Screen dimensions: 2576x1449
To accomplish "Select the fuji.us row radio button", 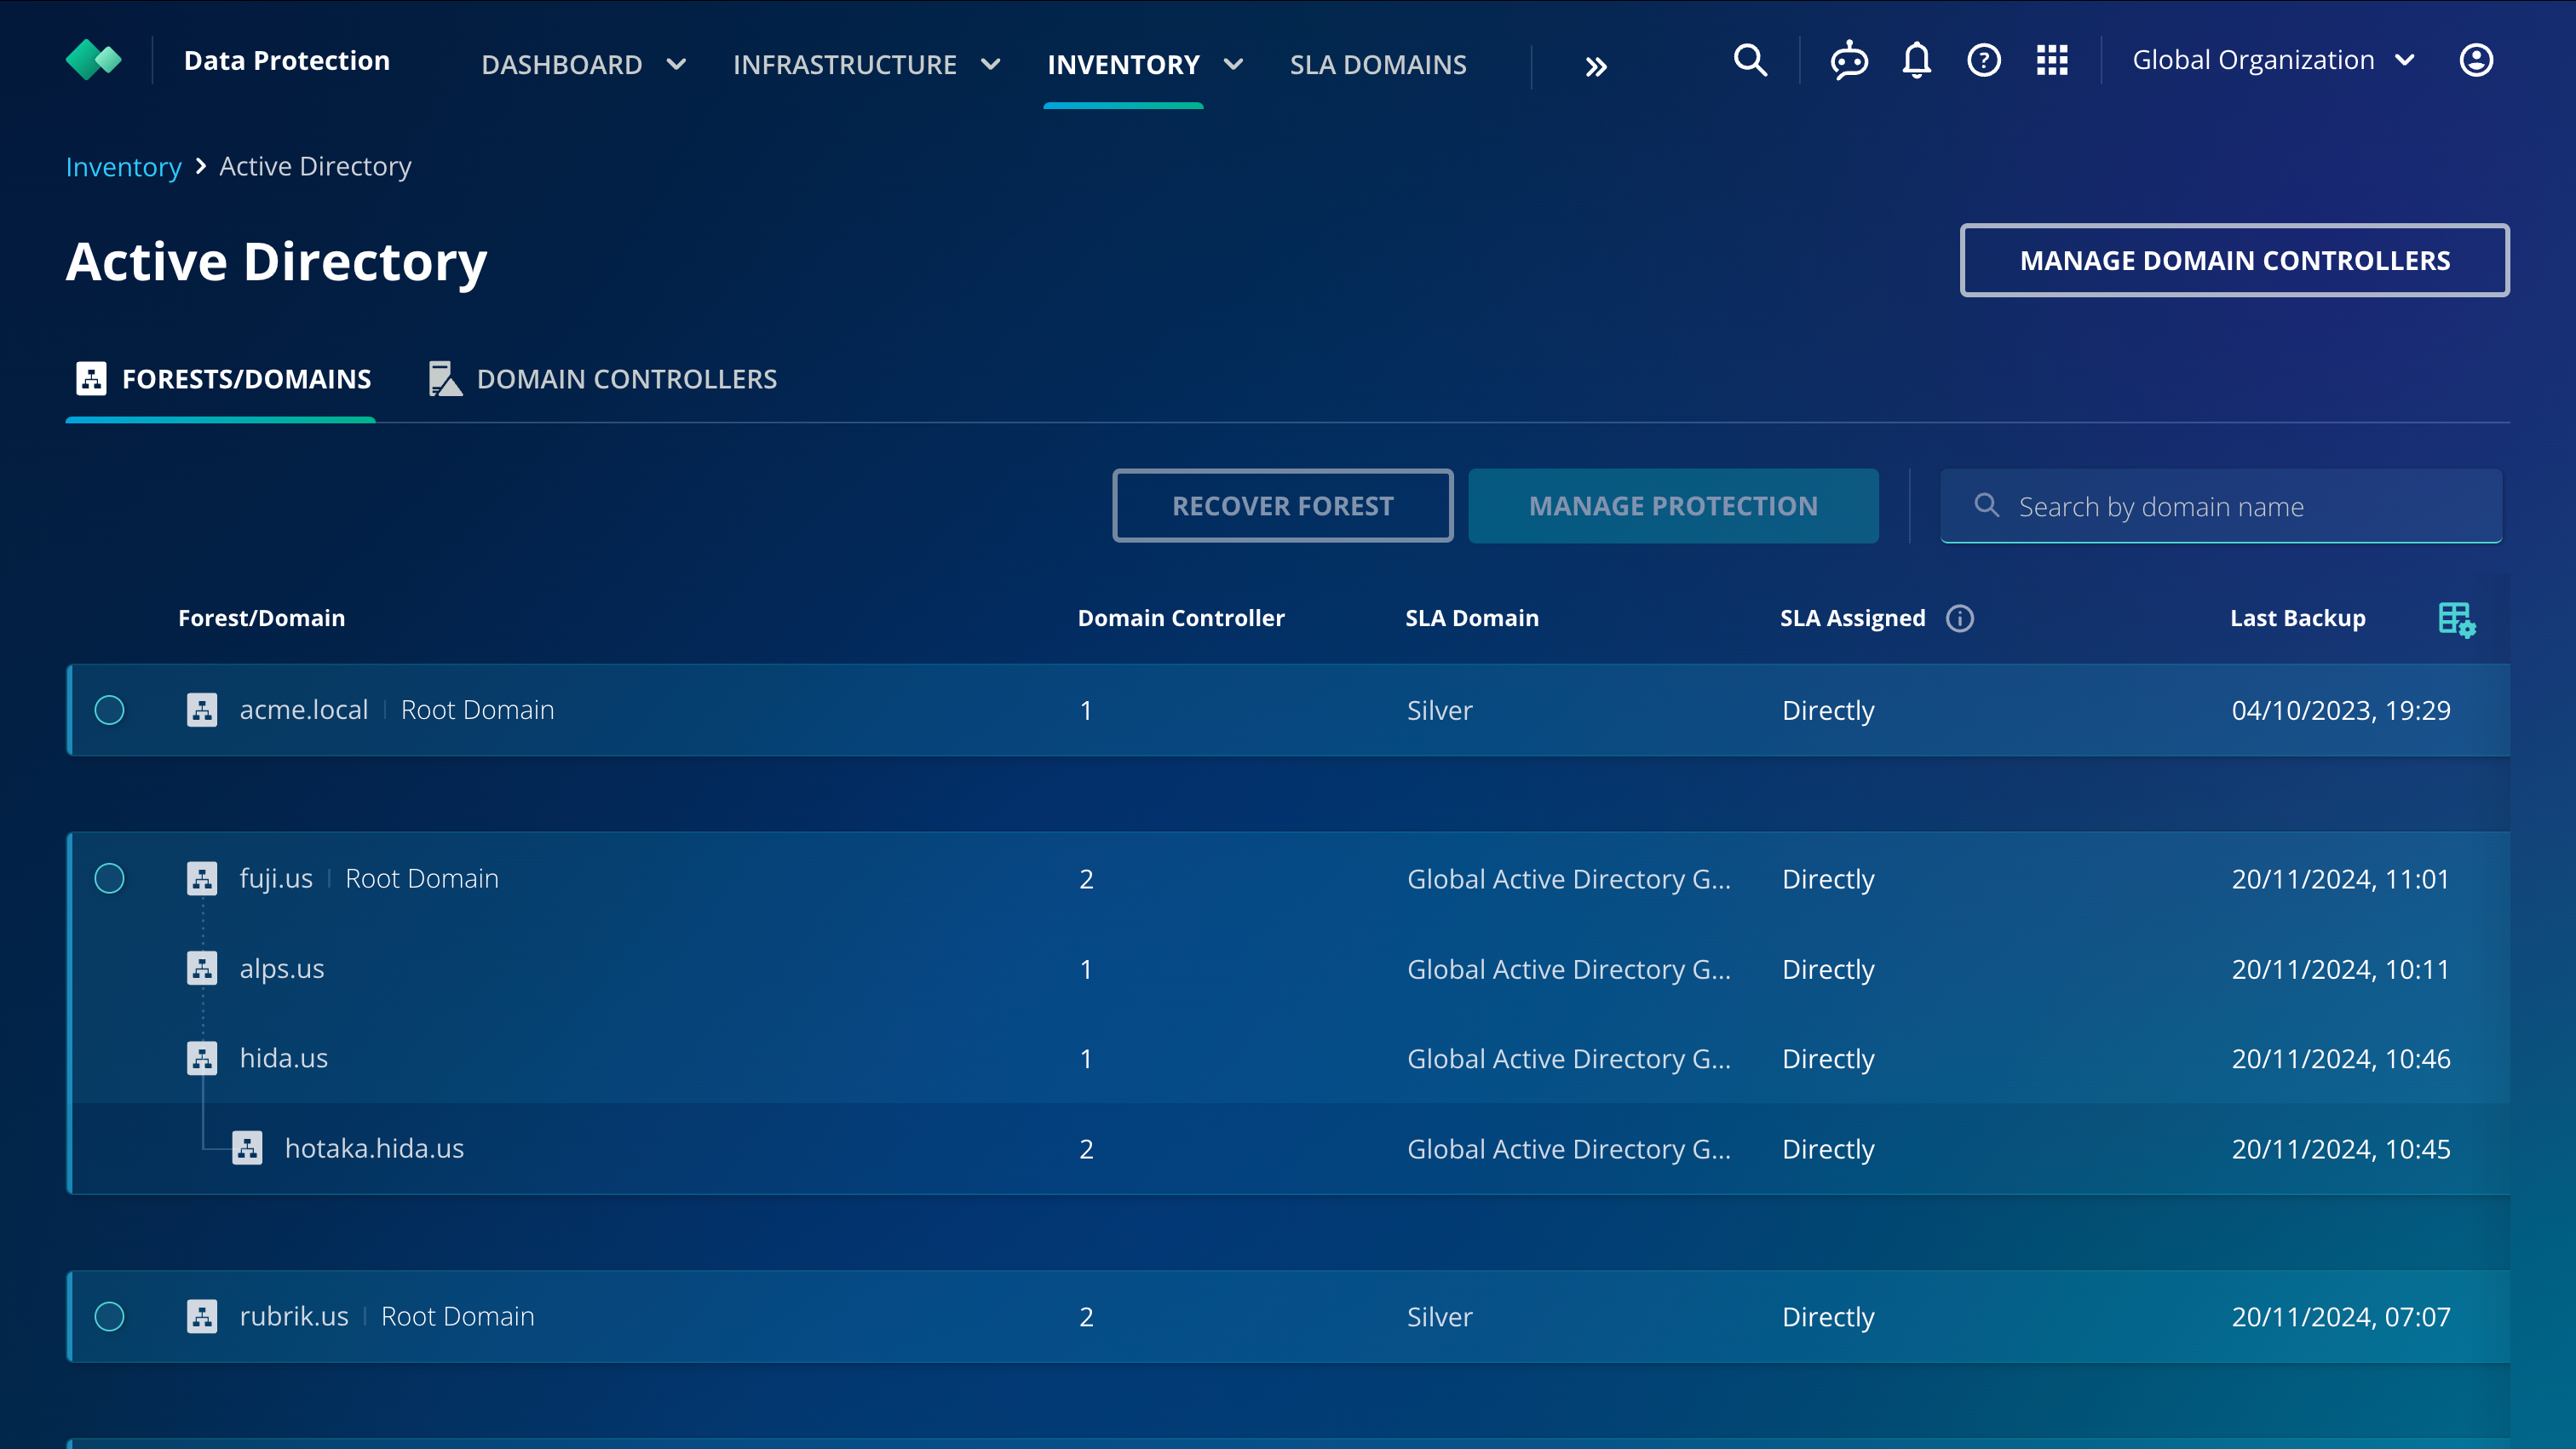I will 110,879.
